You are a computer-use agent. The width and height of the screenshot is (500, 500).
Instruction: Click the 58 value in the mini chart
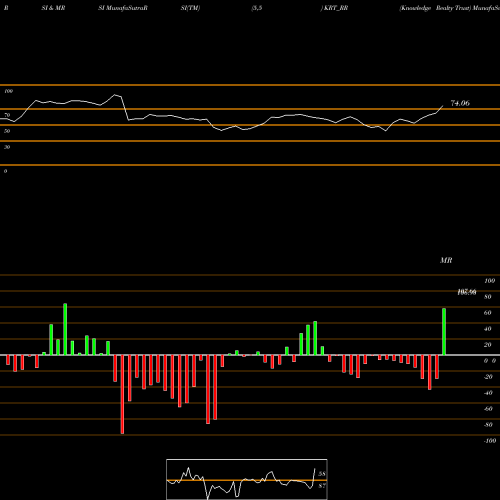click(322, 474)
